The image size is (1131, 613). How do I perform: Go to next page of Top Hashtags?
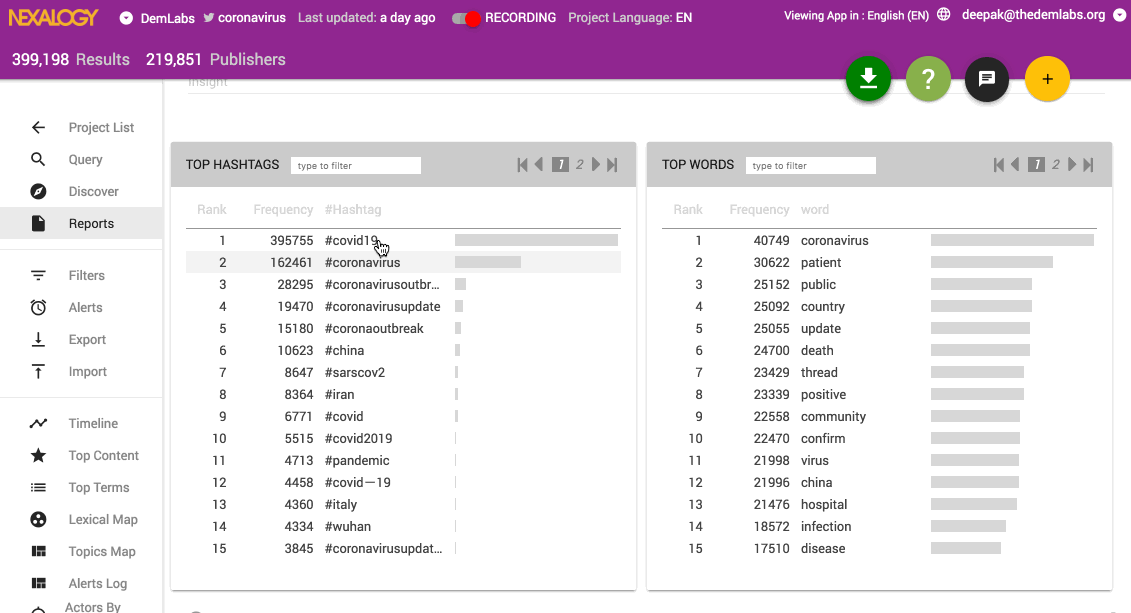[596, 164]
